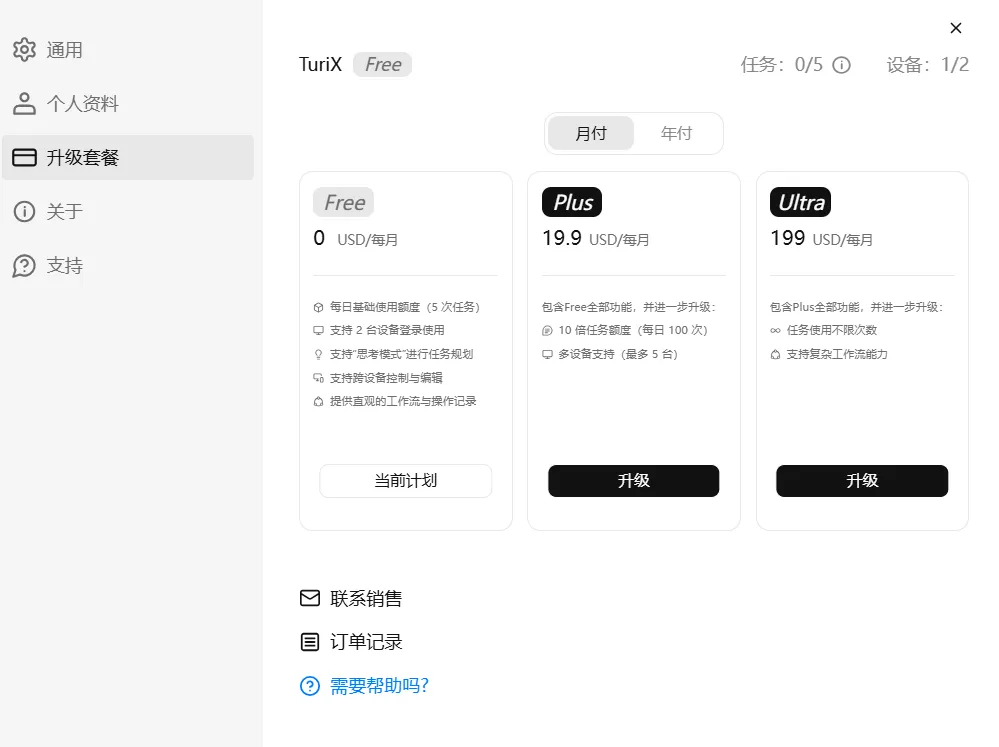Click the gear icon beside 通用
999x747 pixels.
pyautogui.click(x=24, y=50)
